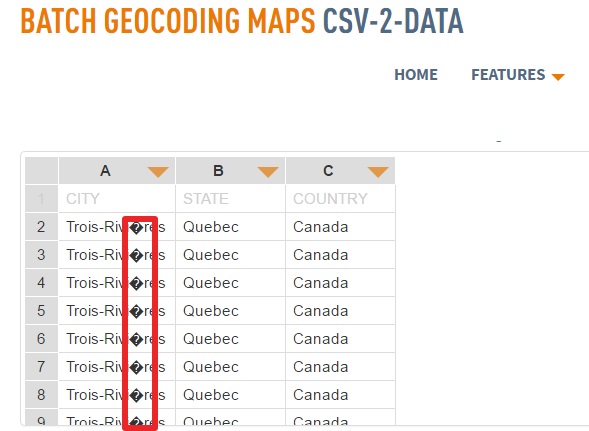
Task: Click the COUNTRY header cell
Action: (340, 199)
